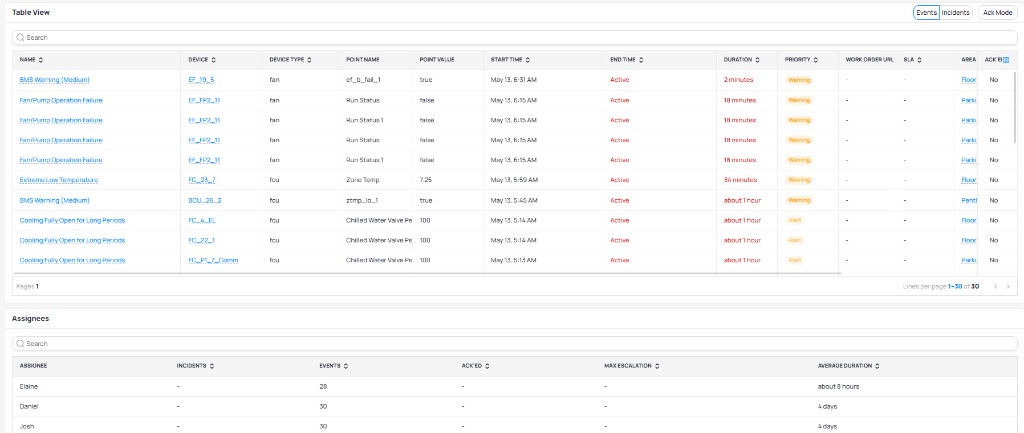
Task: Open Cooling Fully Open event for FC_4_EL
Action: [x=72, y=220]
